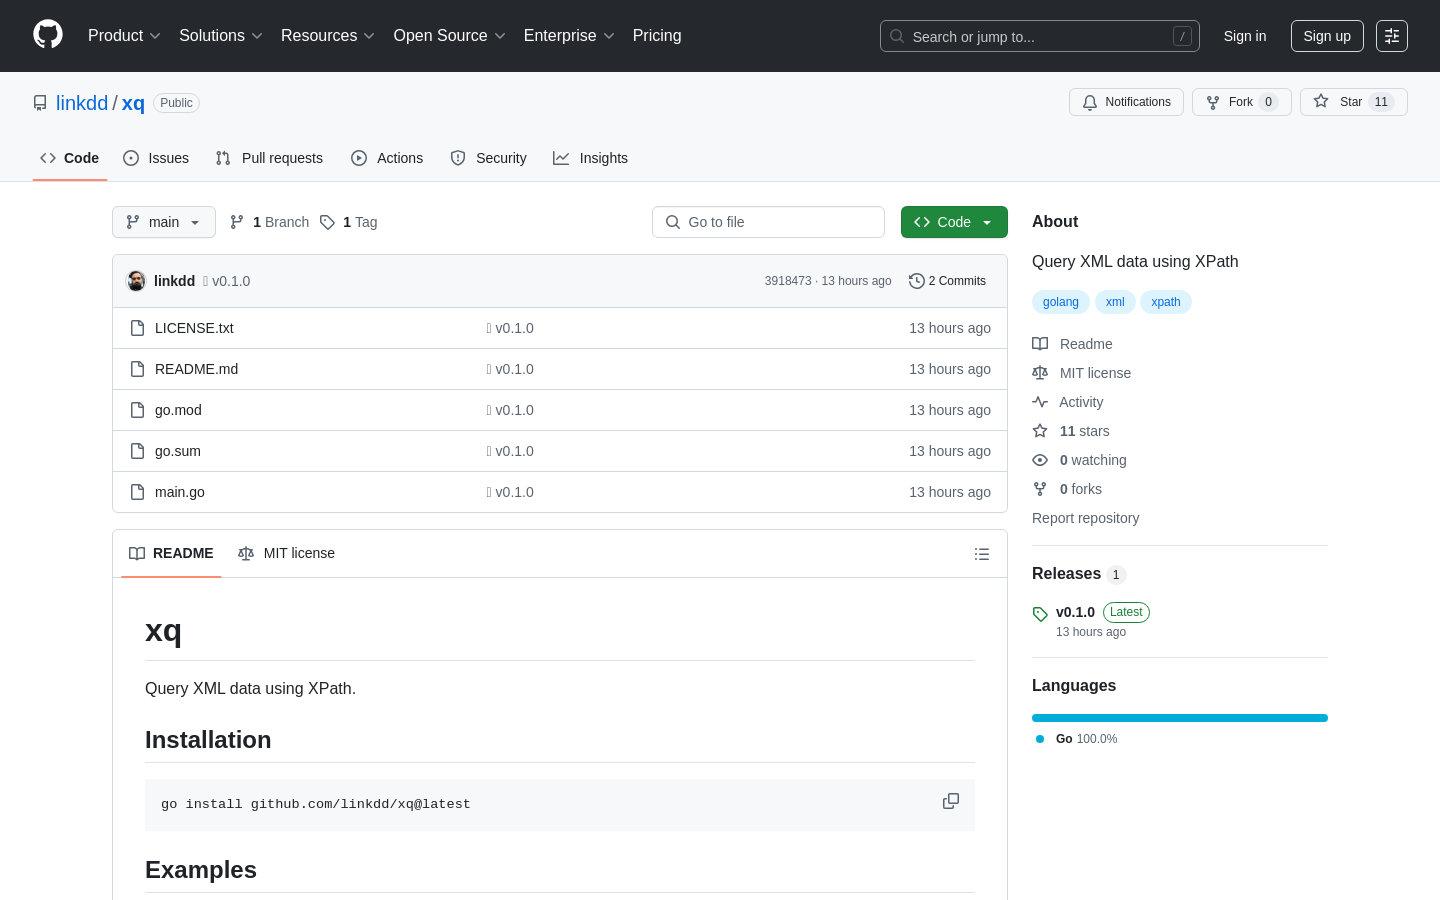Open commit hash 3918473
Image resolution: width=1440 pixels, height=900 pixels.
click(788, 281)
